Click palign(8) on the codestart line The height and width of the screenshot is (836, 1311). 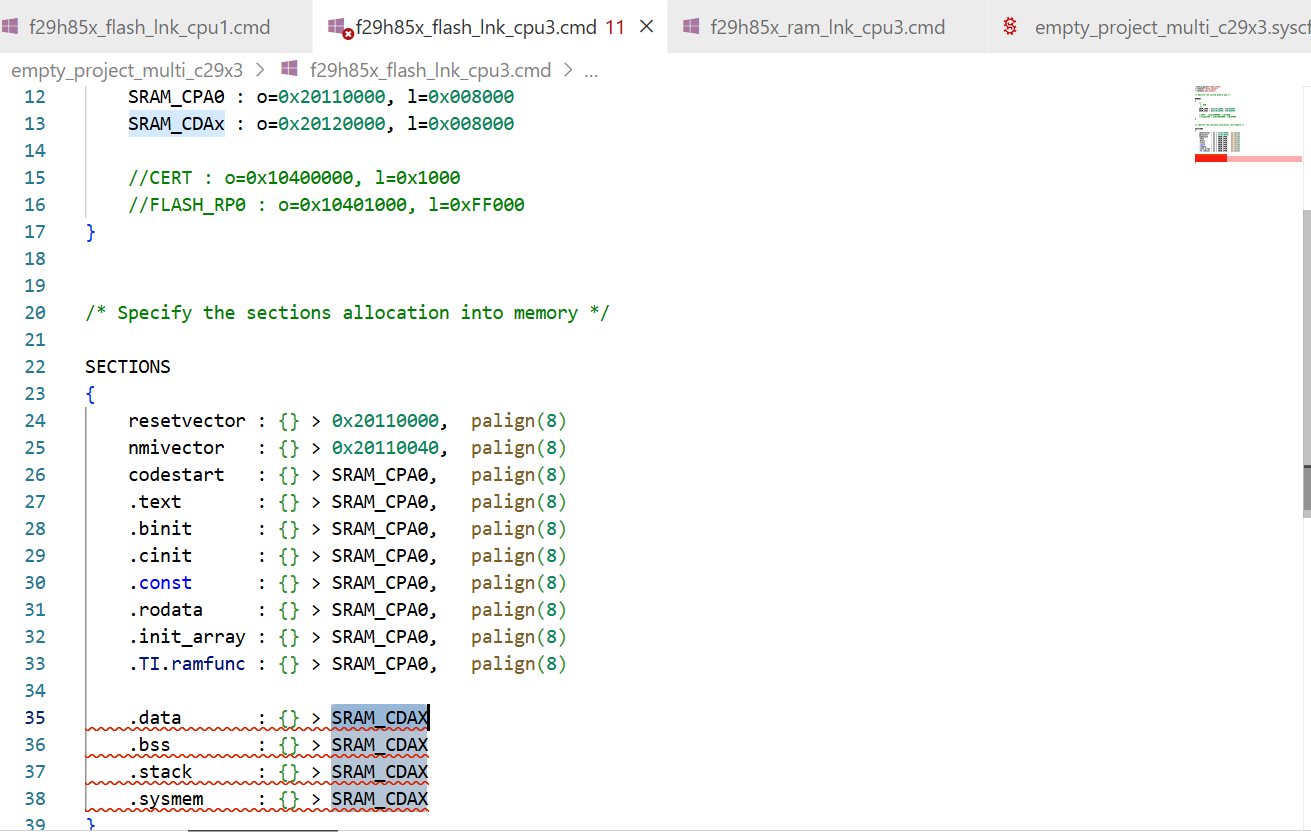[519, 474]
